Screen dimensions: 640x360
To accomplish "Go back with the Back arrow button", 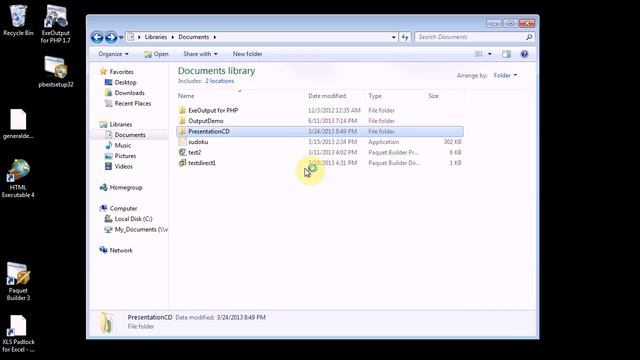I will click(x=97, y=37).
